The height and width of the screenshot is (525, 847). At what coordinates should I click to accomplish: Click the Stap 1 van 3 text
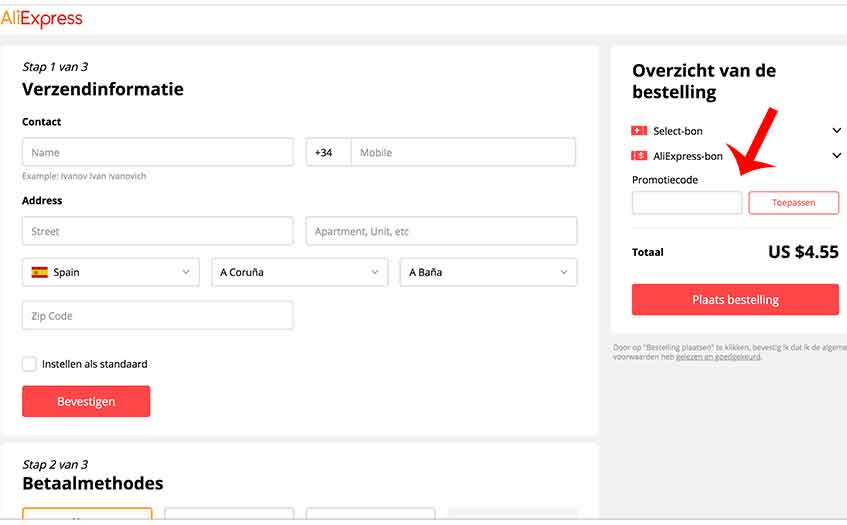(55, 67)
